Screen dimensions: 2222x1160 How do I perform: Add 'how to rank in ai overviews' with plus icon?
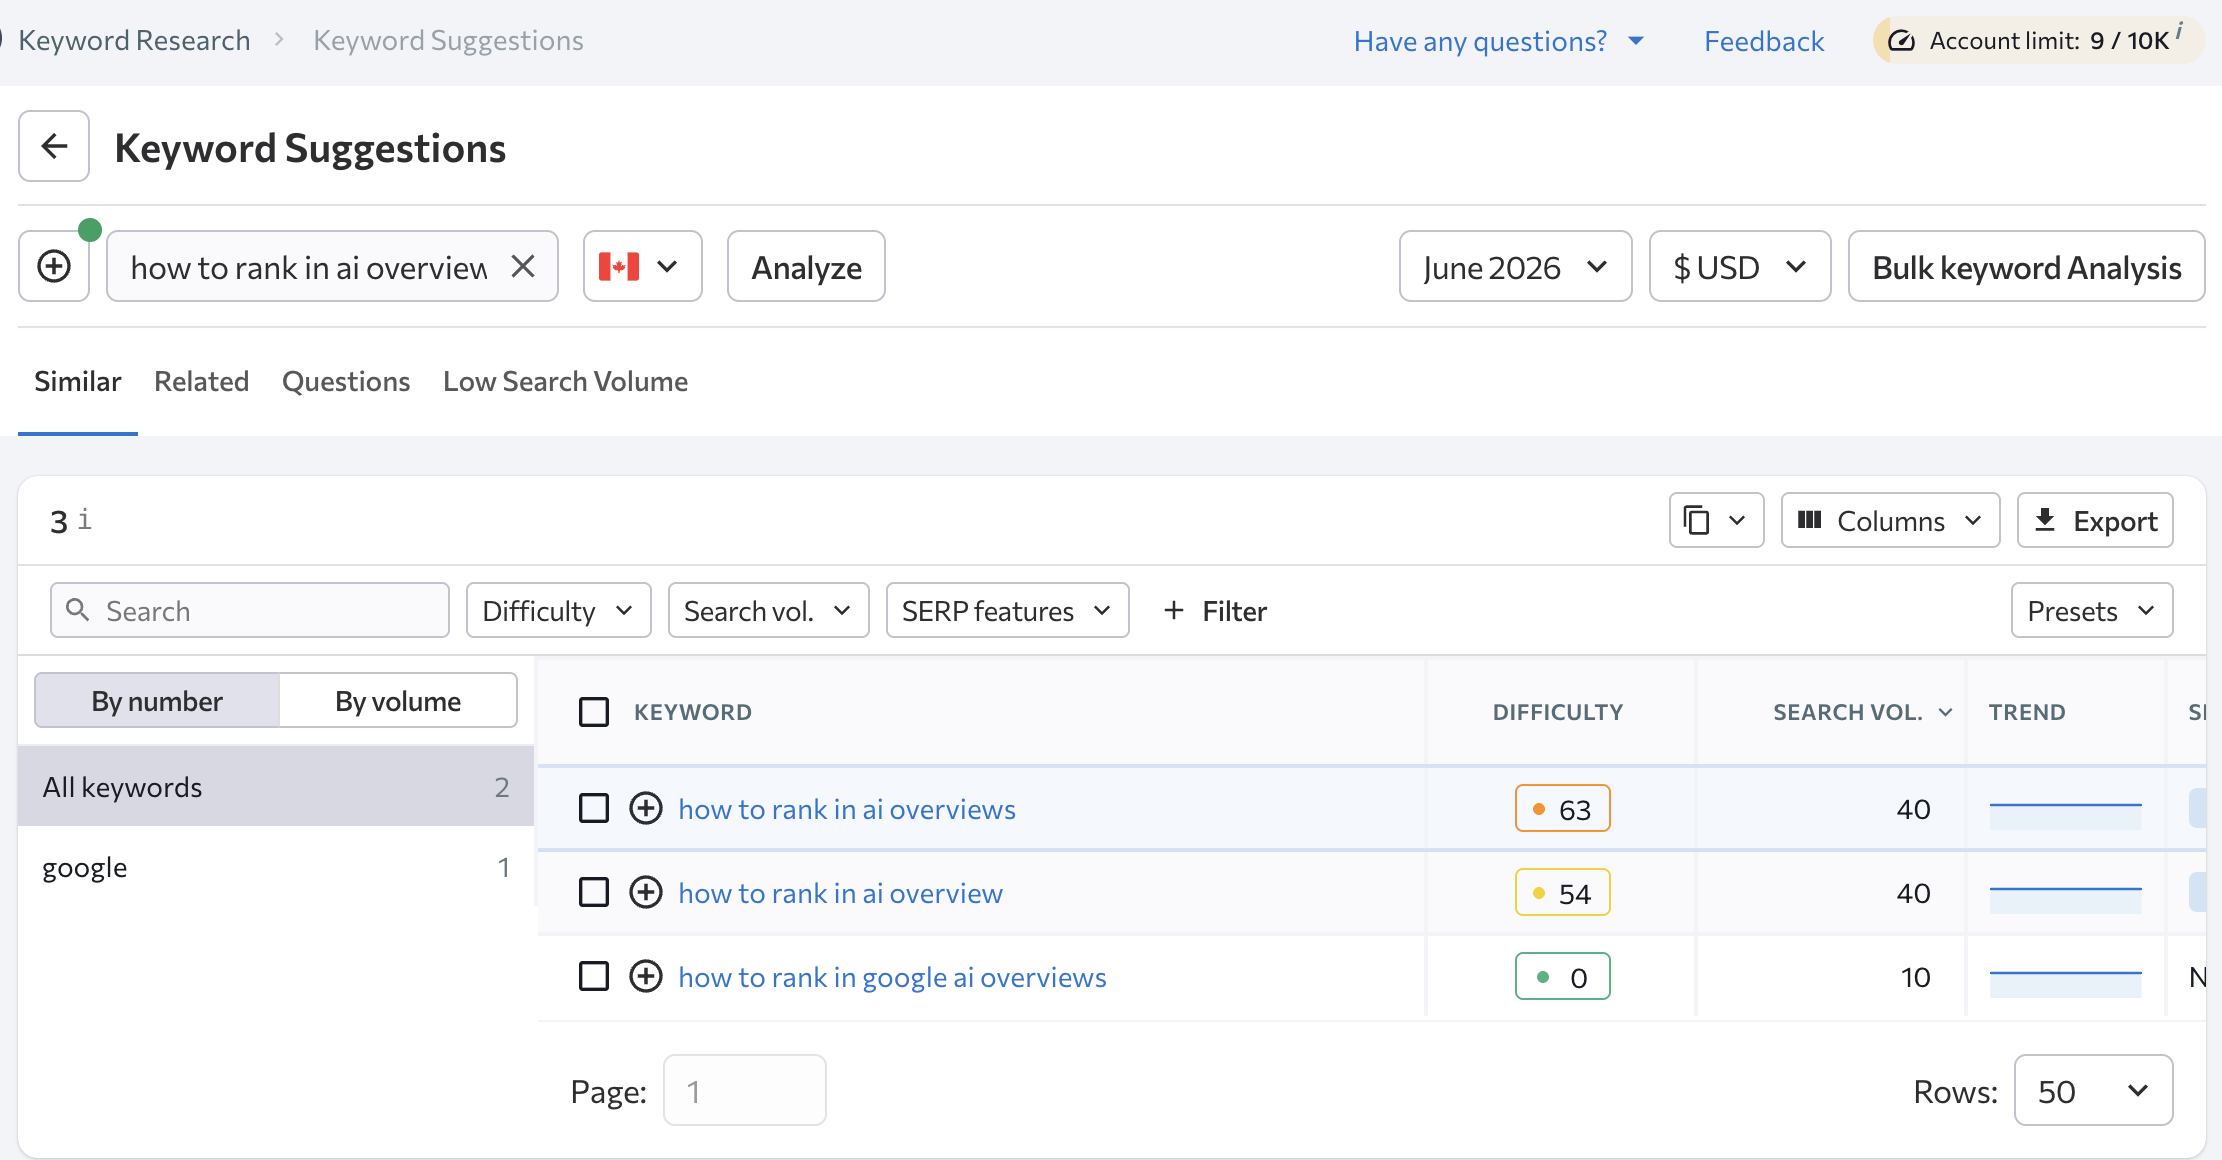pyautogui.click(x=646, y=808)
